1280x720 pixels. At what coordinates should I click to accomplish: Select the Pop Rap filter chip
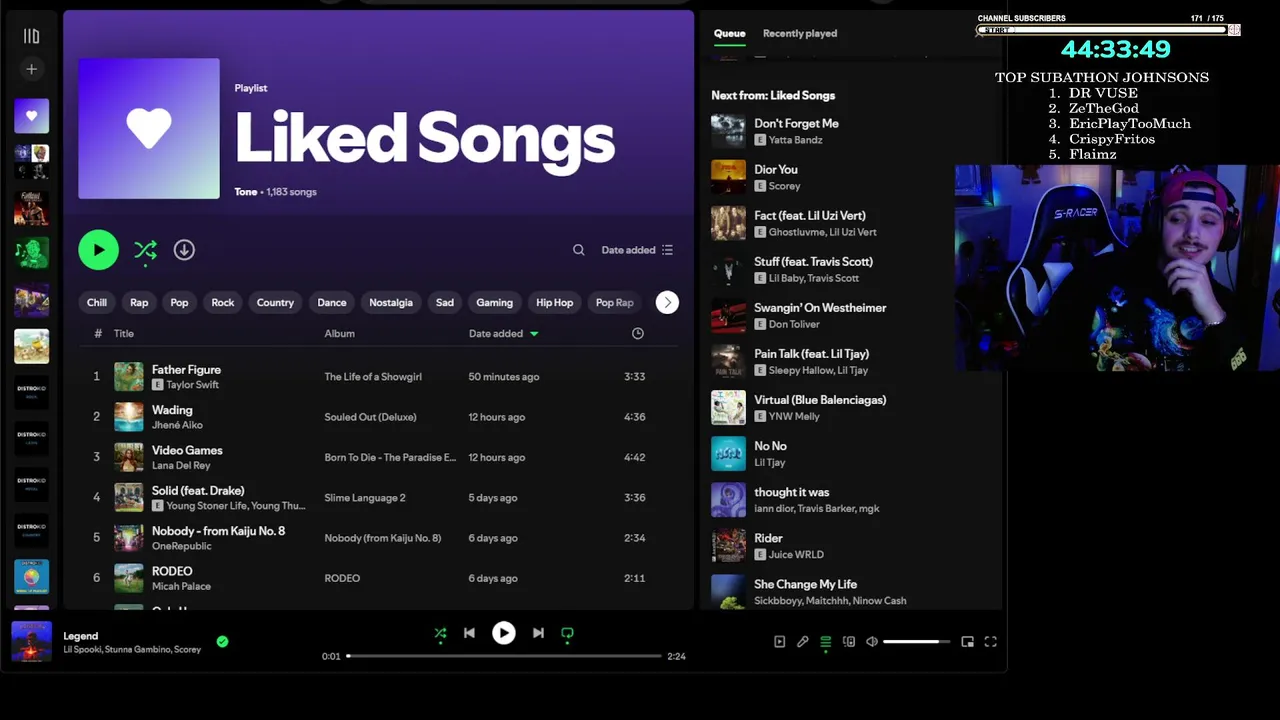(x=615, y=302)
